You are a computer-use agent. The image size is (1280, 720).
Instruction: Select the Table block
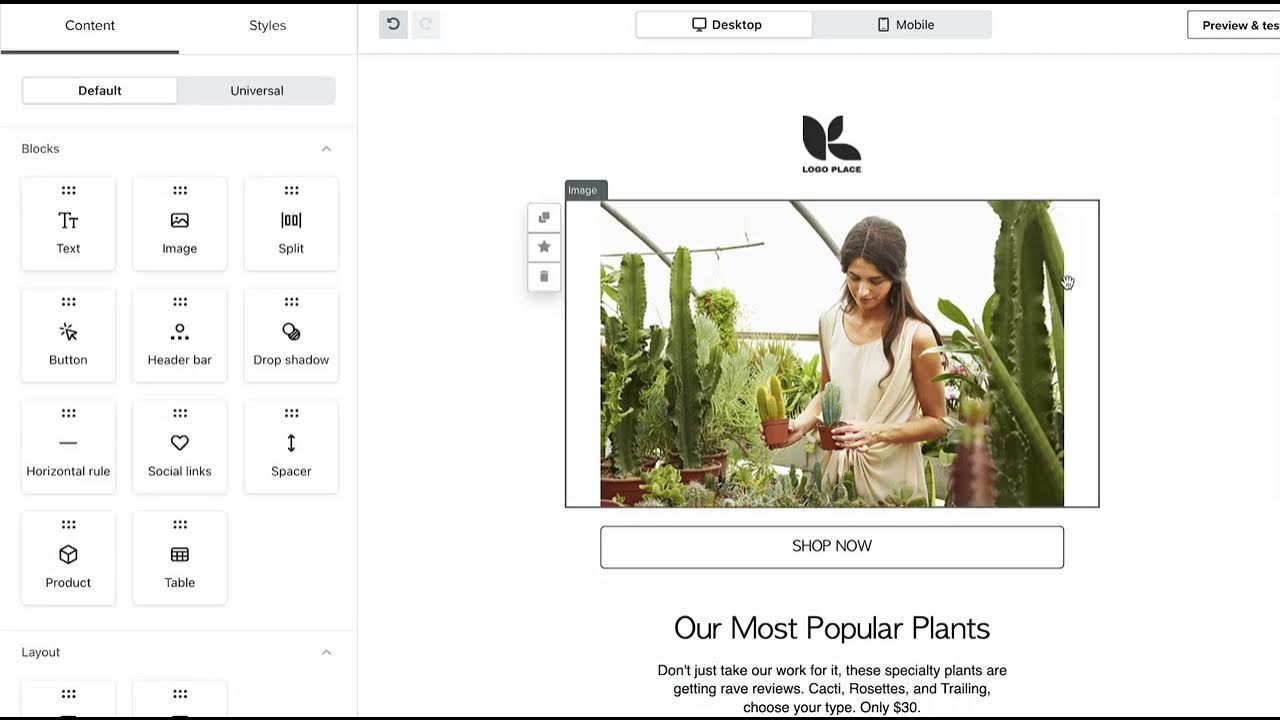tap(180, 558)
